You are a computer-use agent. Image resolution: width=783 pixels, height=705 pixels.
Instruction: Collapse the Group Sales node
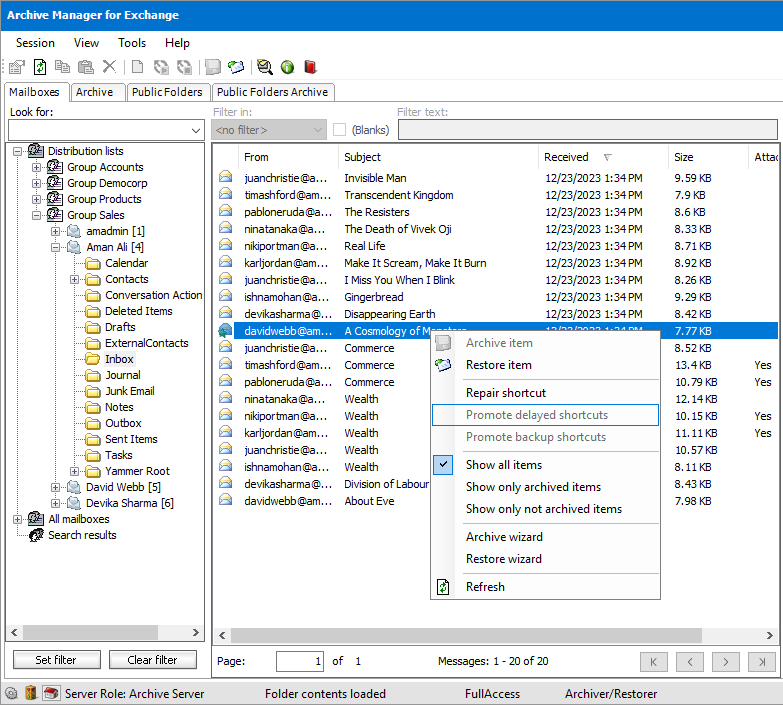[36, 215]
